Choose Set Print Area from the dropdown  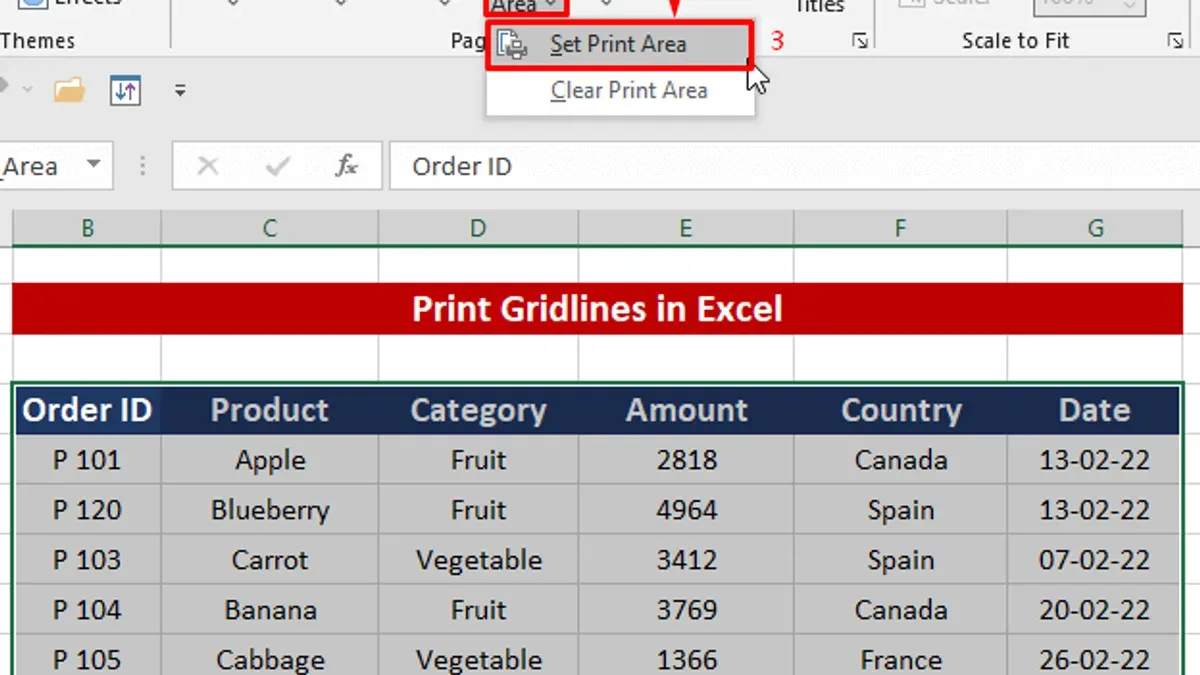tap(619, 45)
